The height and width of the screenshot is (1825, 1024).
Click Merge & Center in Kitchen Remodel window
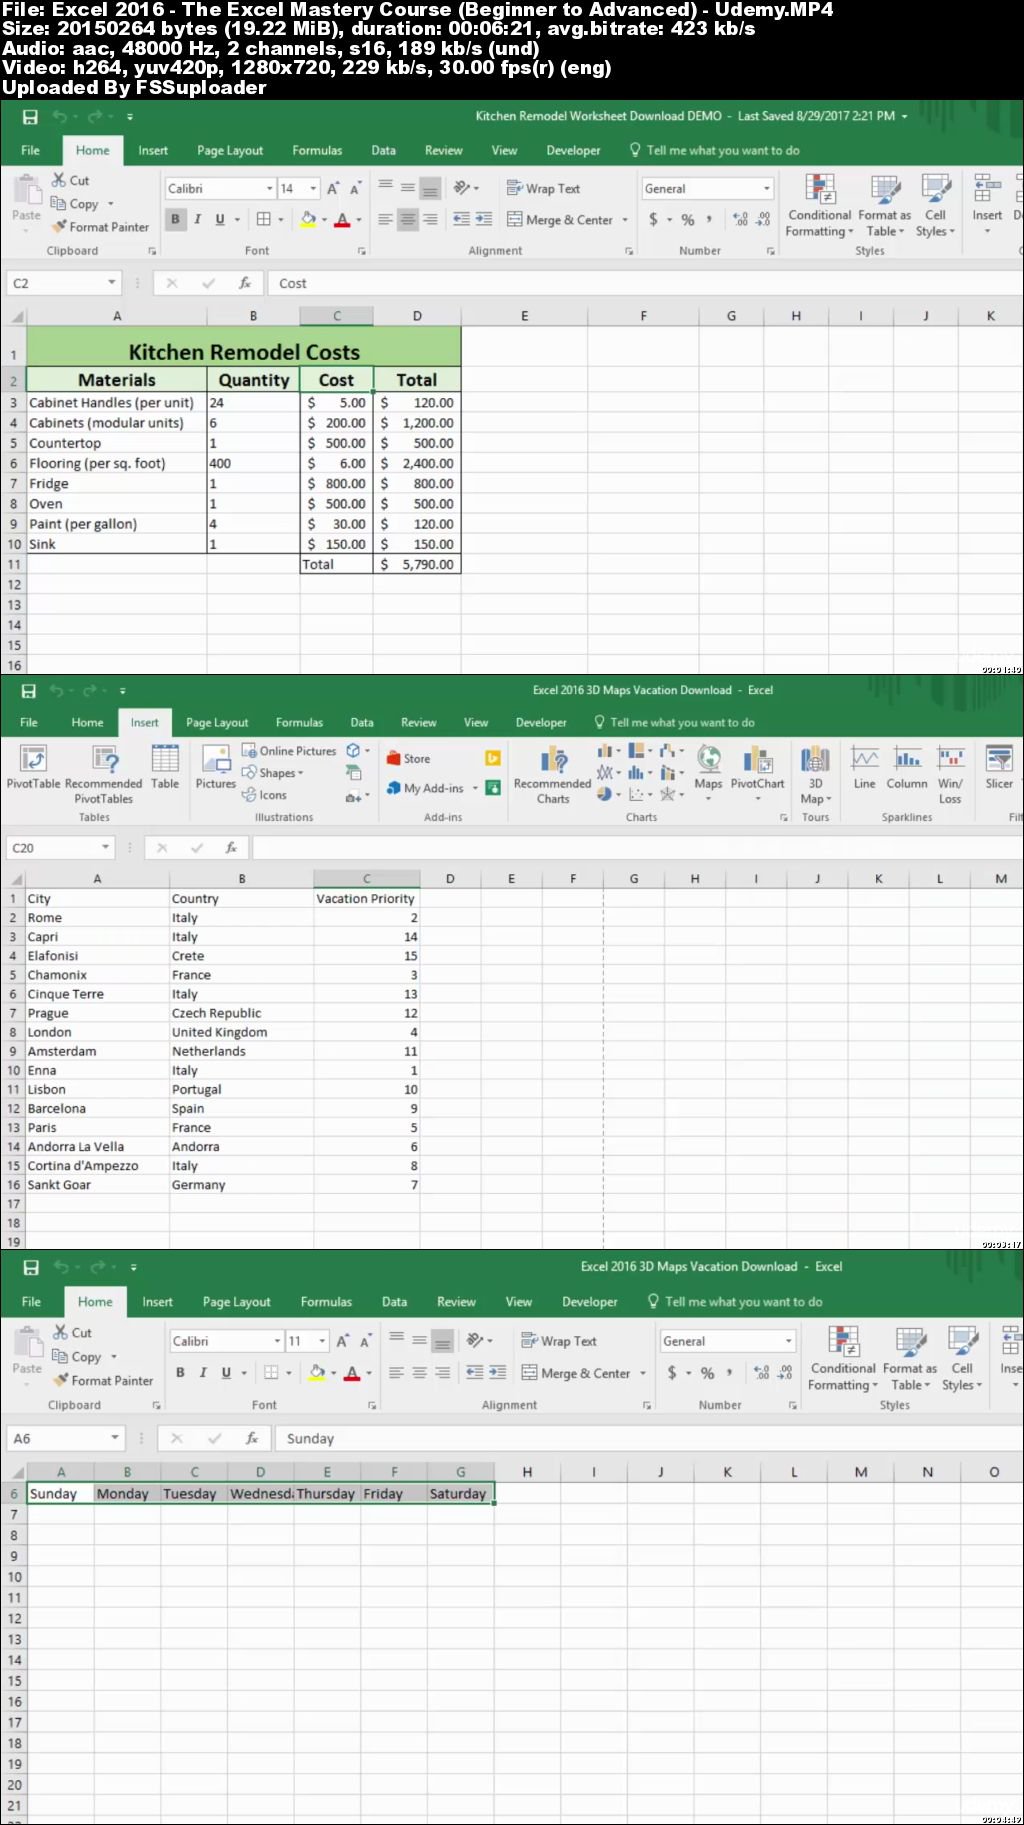point(560,219)
